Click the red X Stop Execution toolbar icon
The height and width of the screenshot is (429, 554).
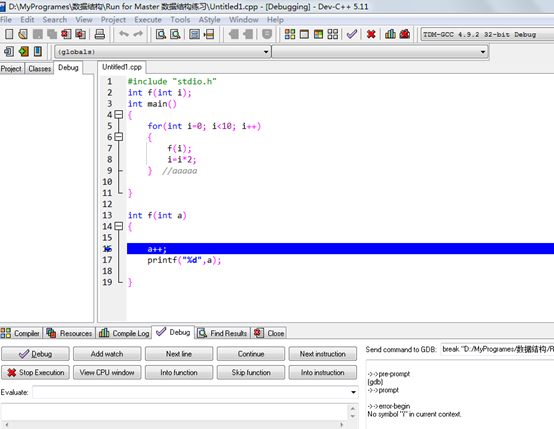coord(371,34)
